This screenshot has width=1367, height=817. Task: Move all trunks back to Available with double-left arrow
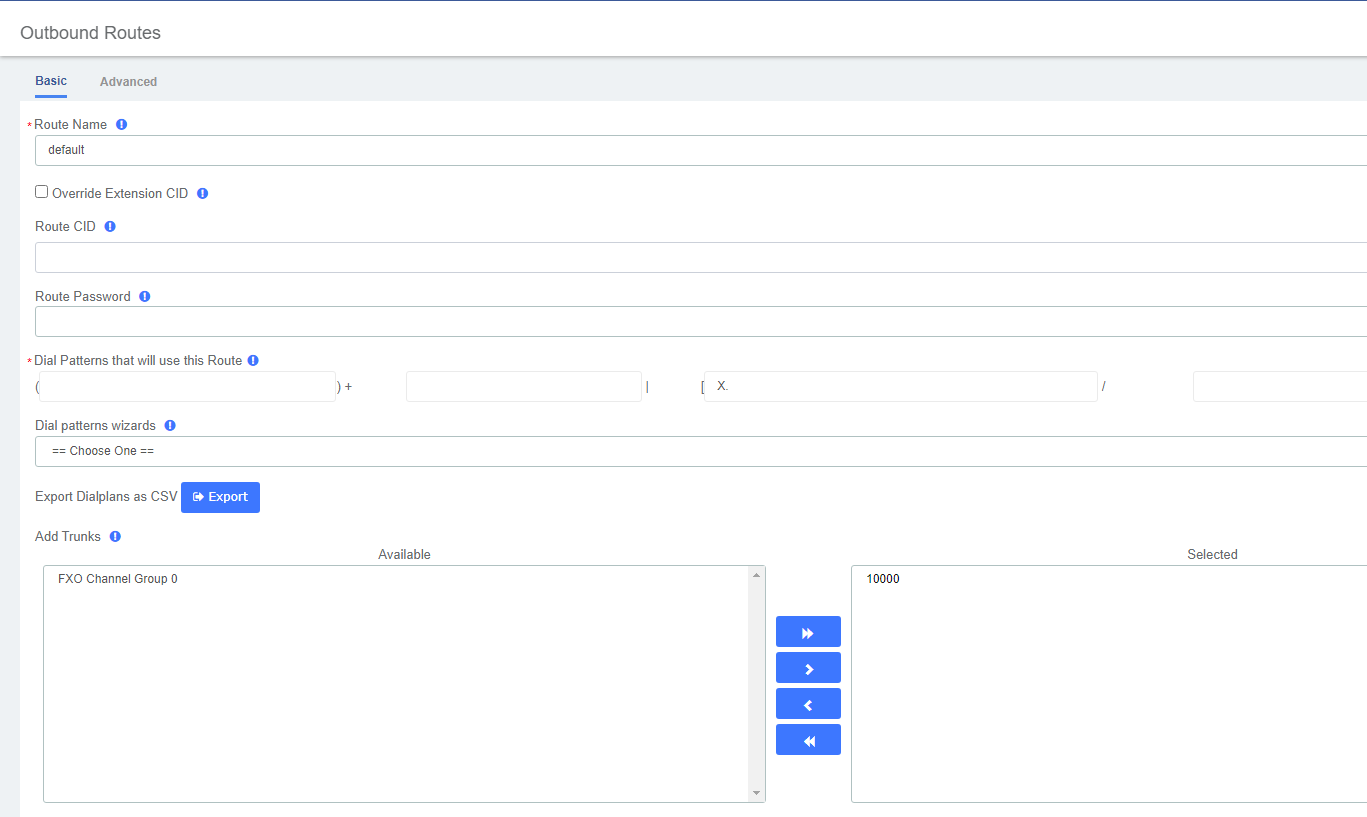[x=808, y=740]
